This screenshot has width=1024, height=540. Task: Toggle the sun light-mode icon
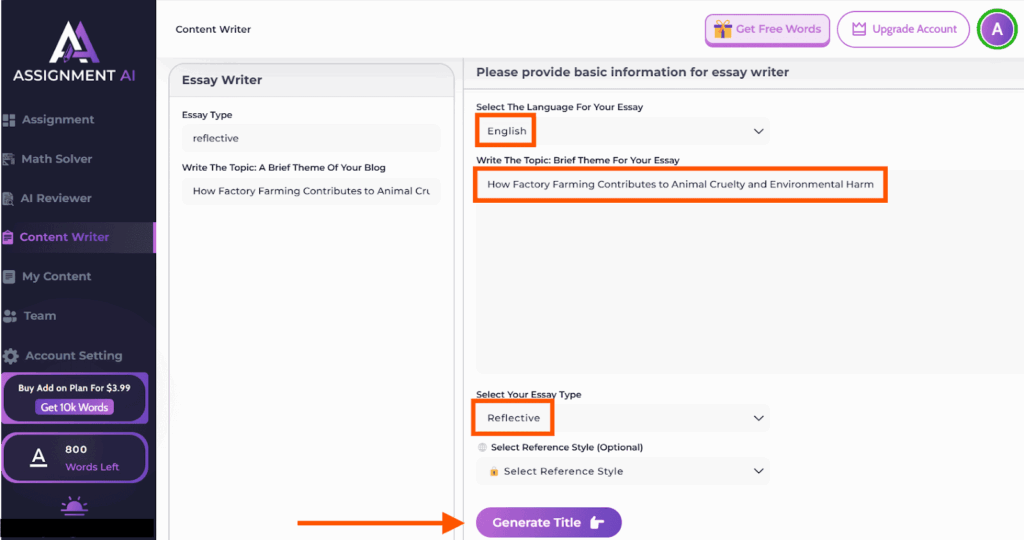click(74, 506)
